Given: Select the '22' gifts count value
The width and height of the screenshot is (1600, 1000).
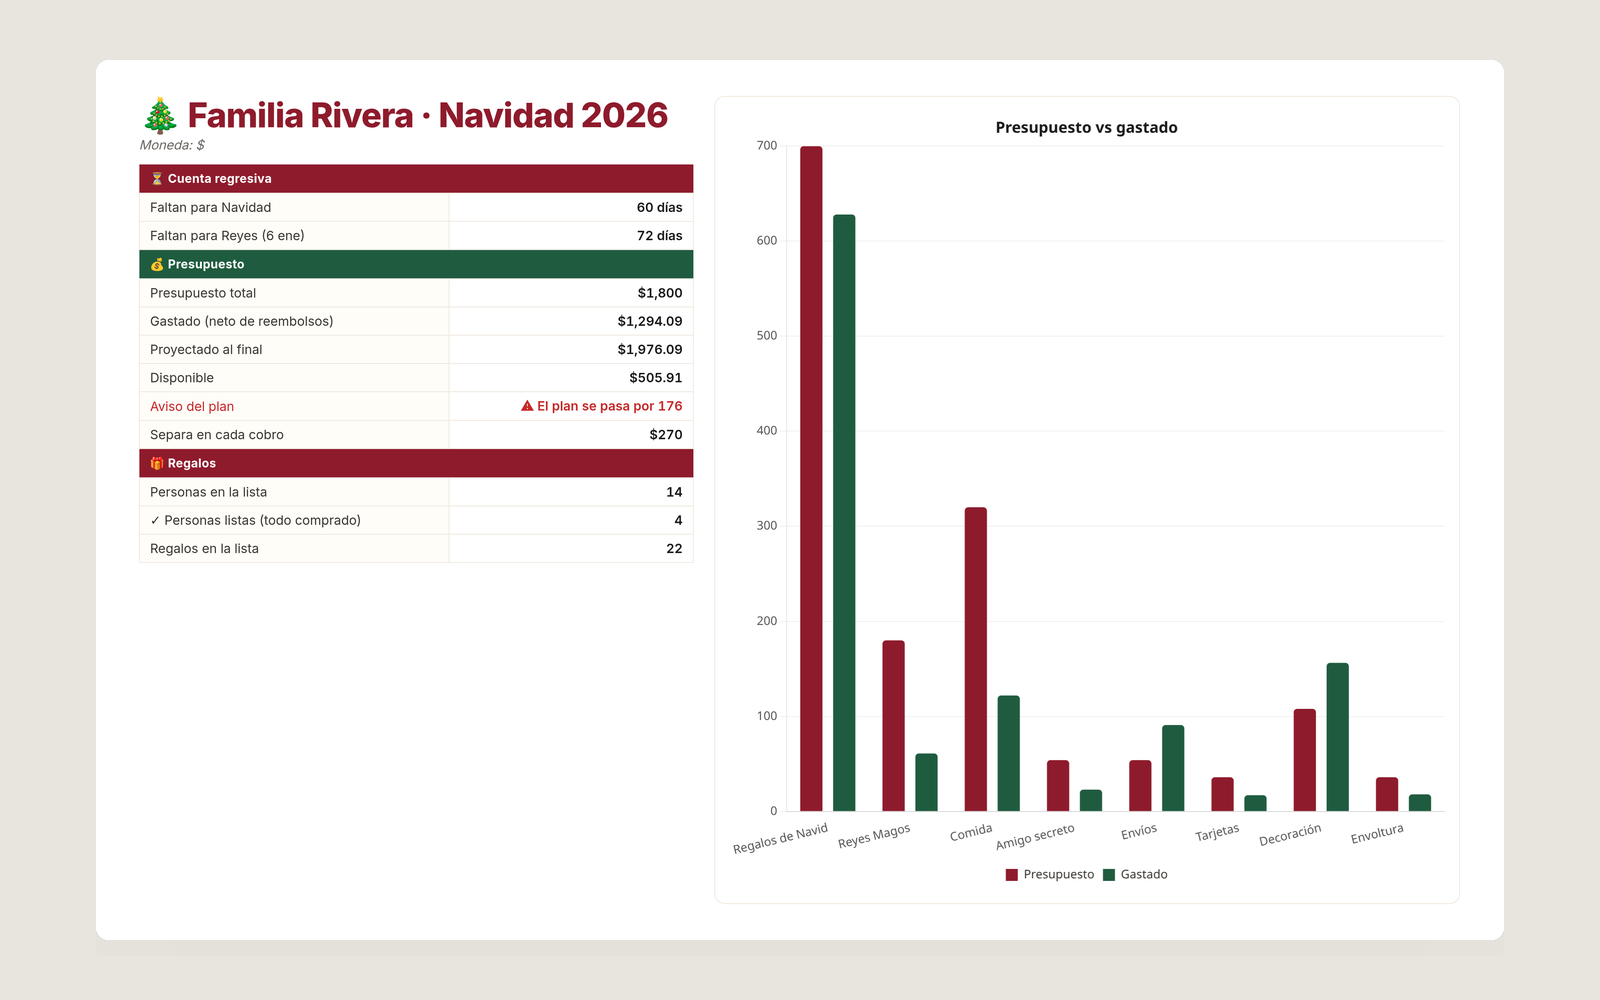Looking at the screenshot, I should click(675, 549).
